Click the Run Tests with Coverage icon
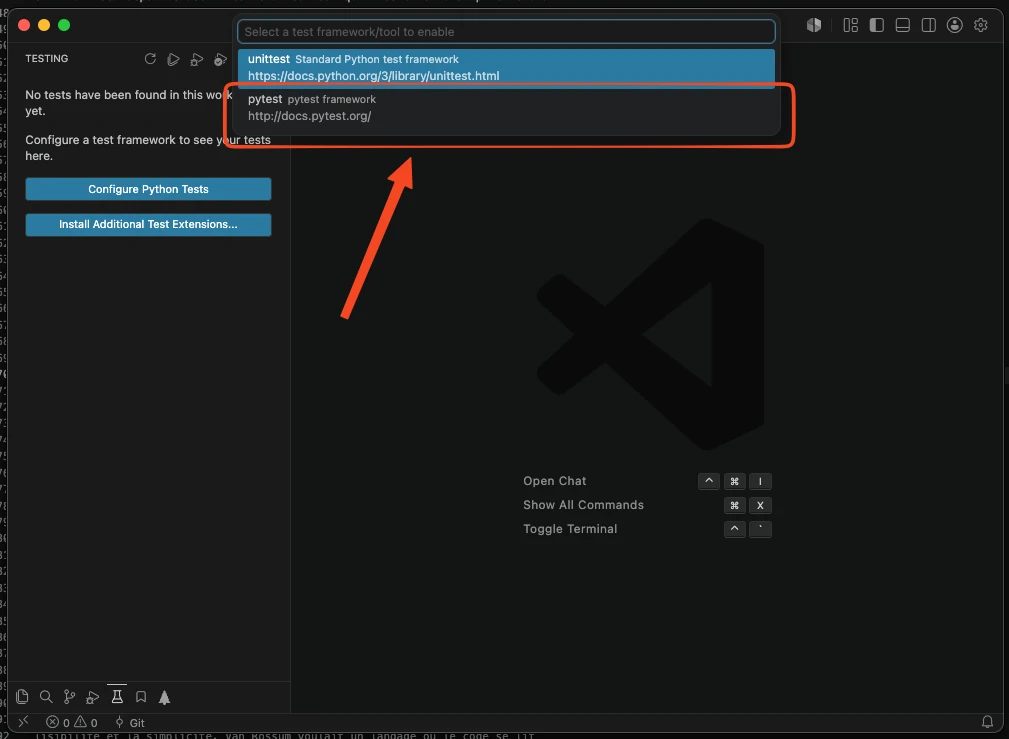Viewport: 1009px width, 739px height. point(220,60)
